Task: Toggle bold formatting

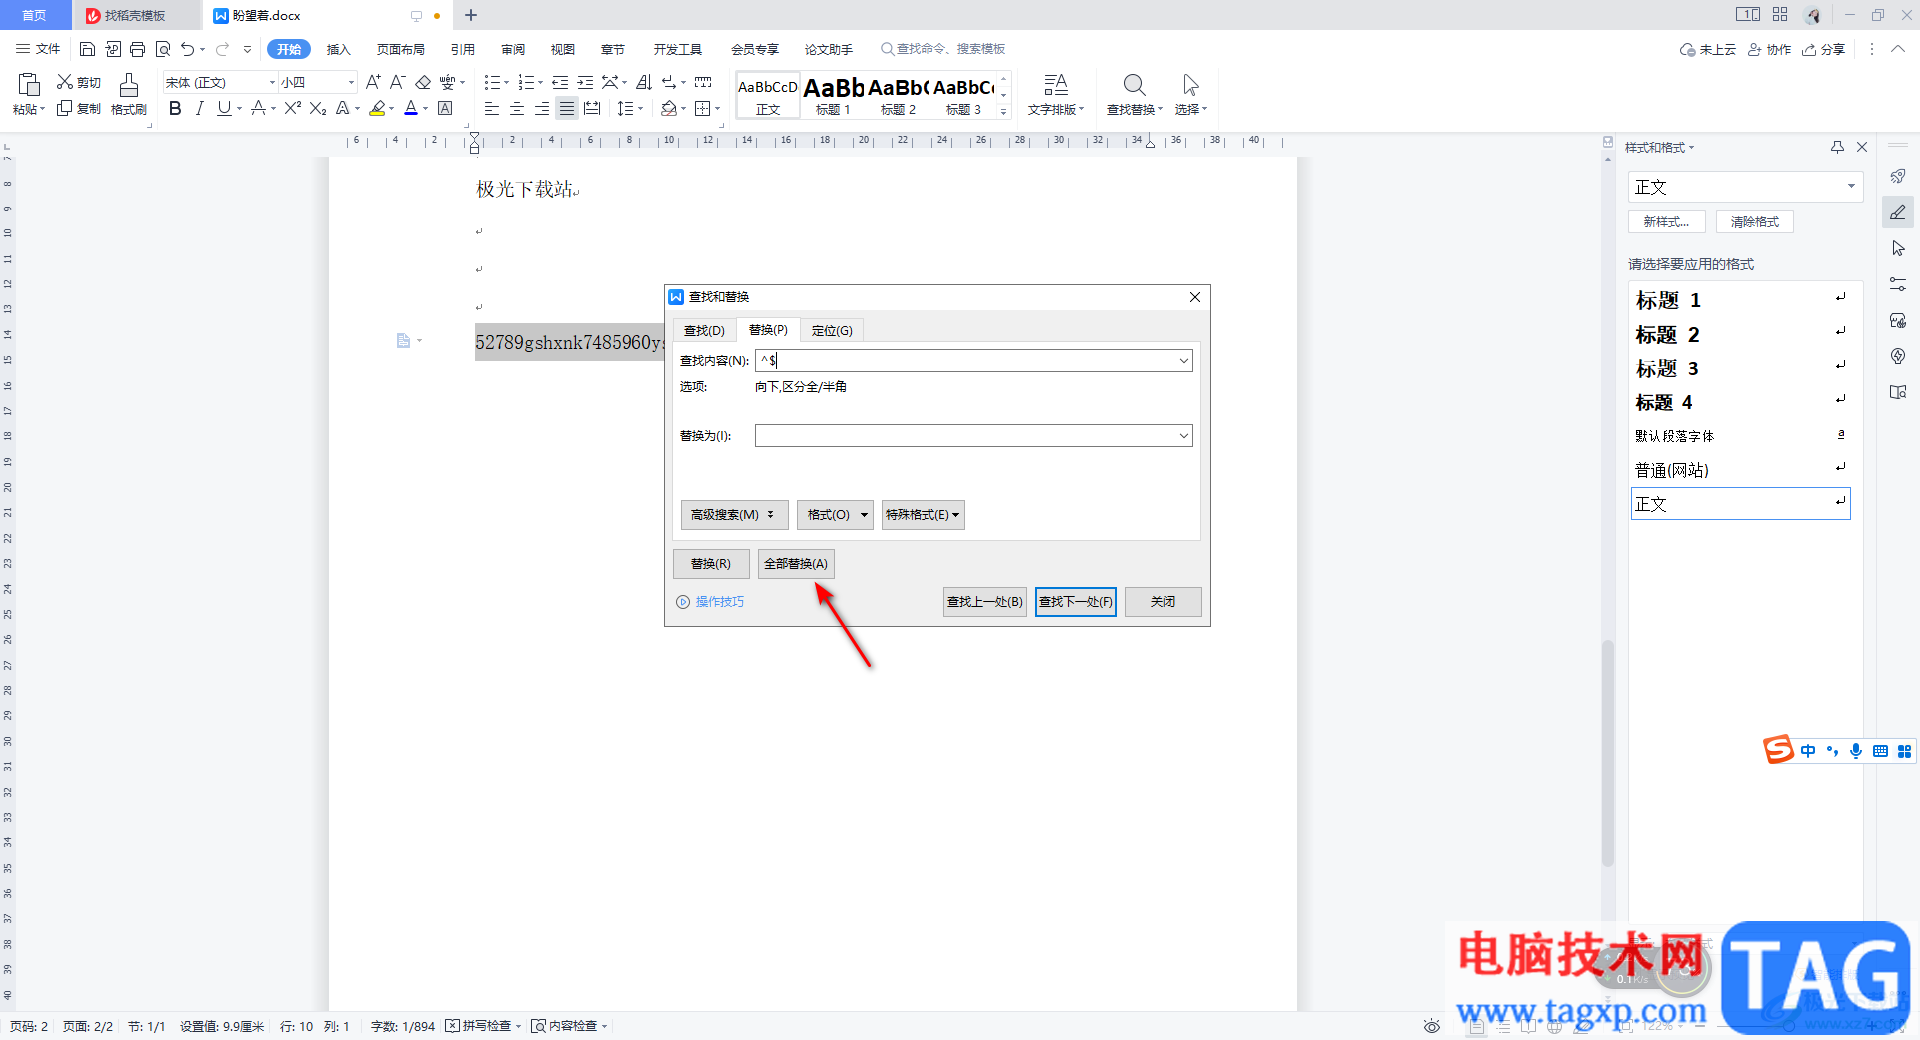Action: (x=175, y=108)
